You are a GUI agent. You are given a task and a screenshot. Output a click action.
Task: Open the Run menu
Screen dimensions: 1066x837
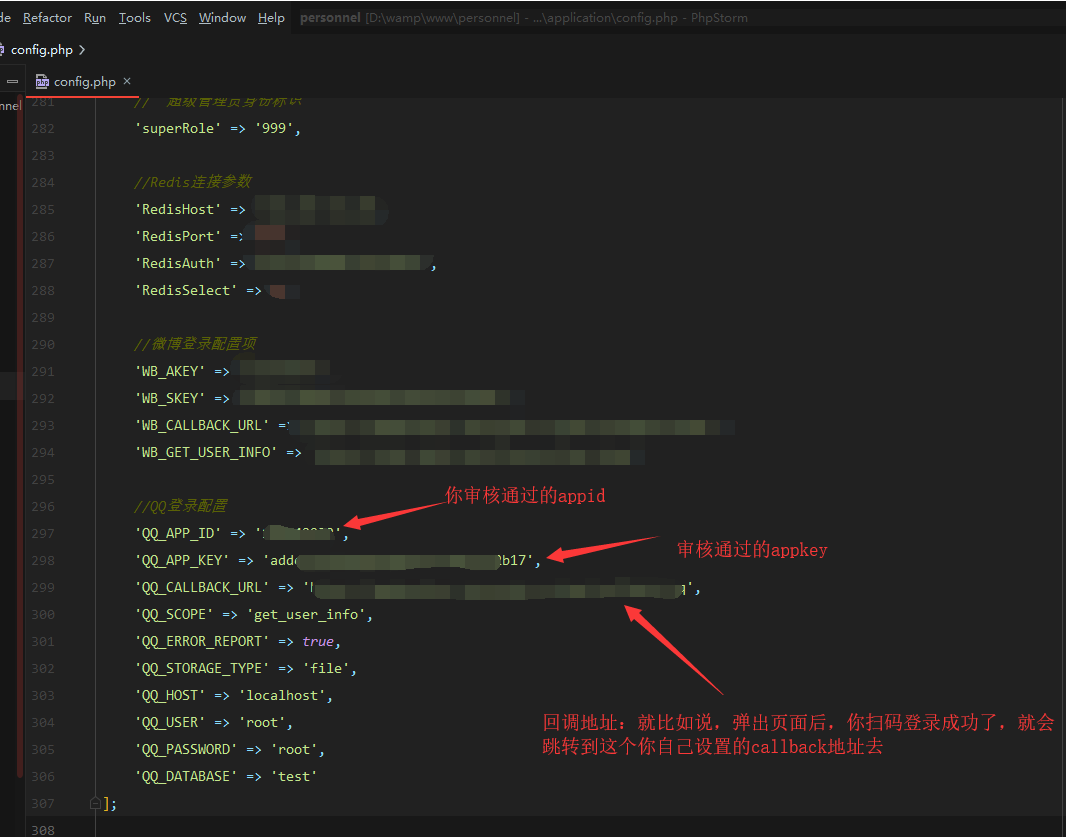(95, 17)
